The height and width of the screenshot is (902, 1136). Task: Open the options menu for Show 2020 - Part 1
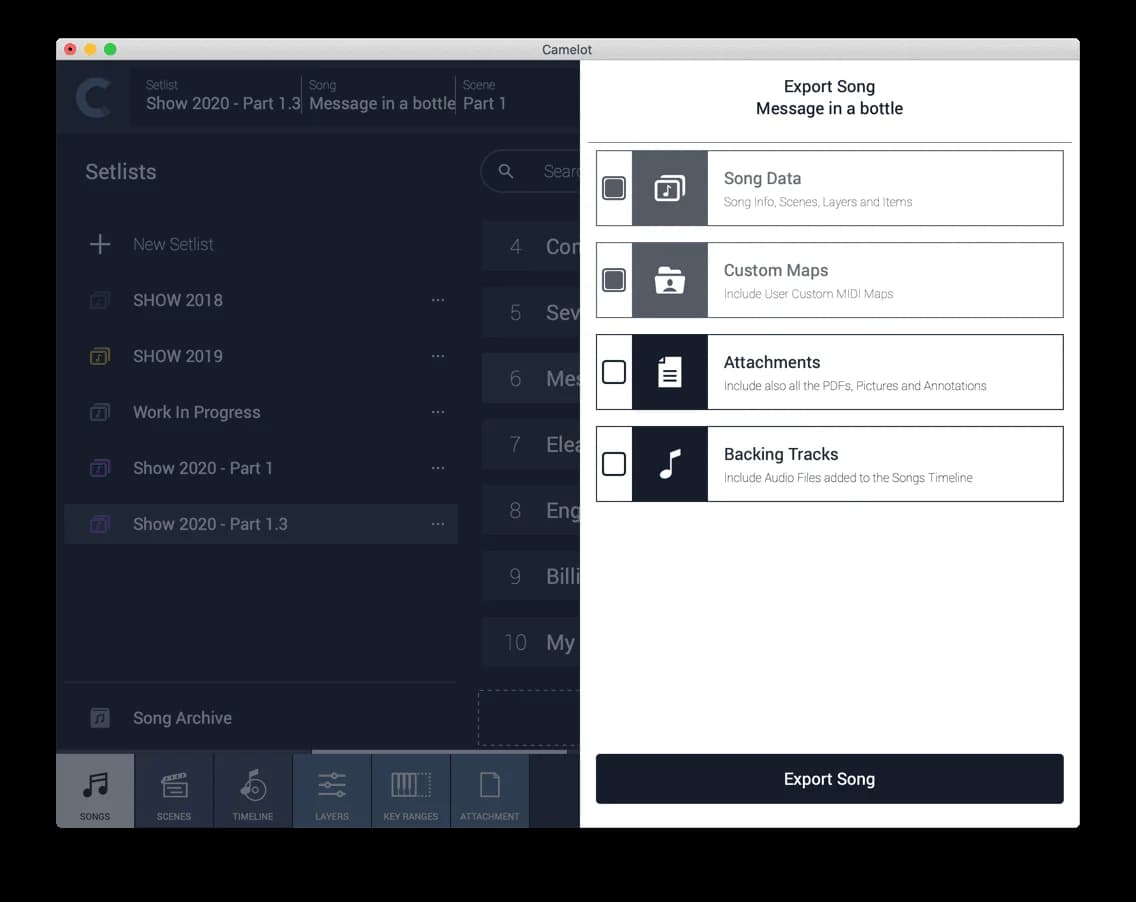(437, 467)
